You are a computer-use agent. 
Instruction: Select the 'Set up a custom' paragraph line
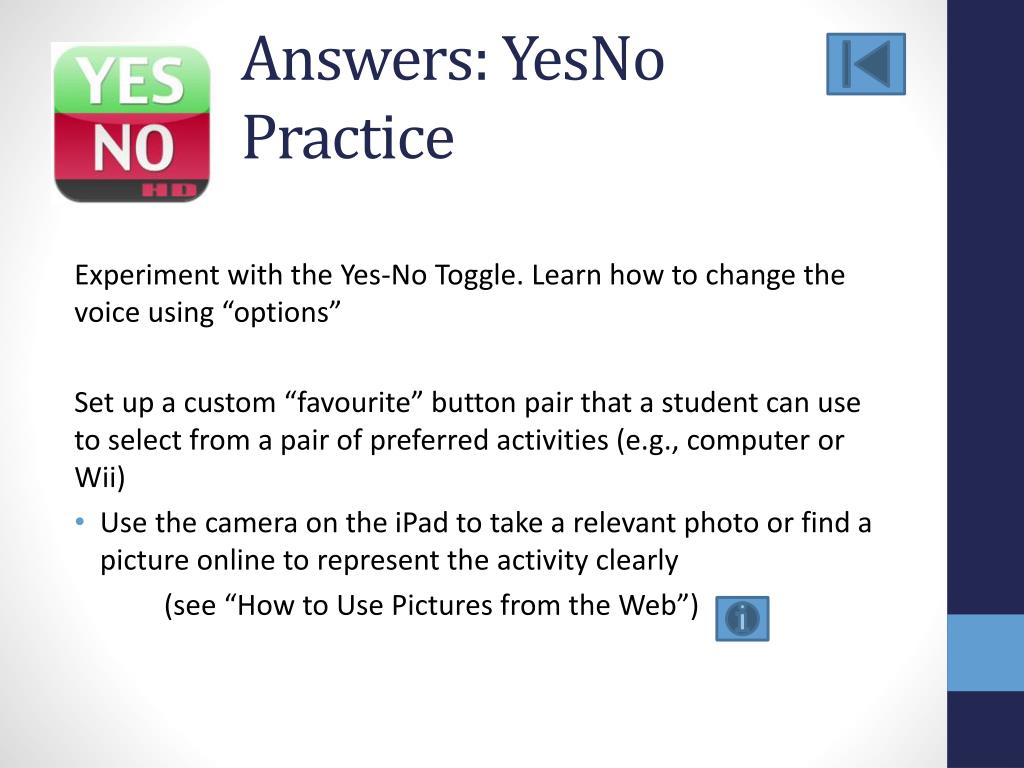467,403
